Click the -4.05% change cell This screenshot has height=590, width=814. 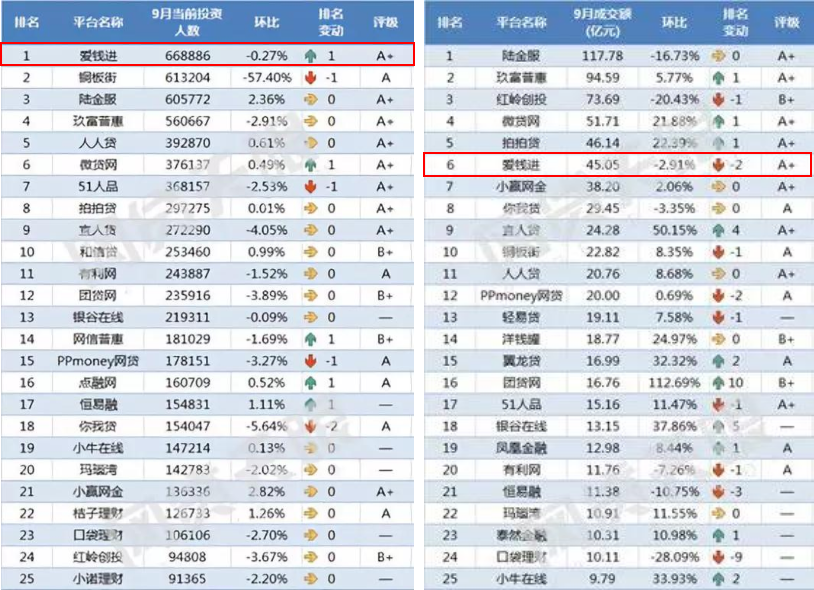267,230
